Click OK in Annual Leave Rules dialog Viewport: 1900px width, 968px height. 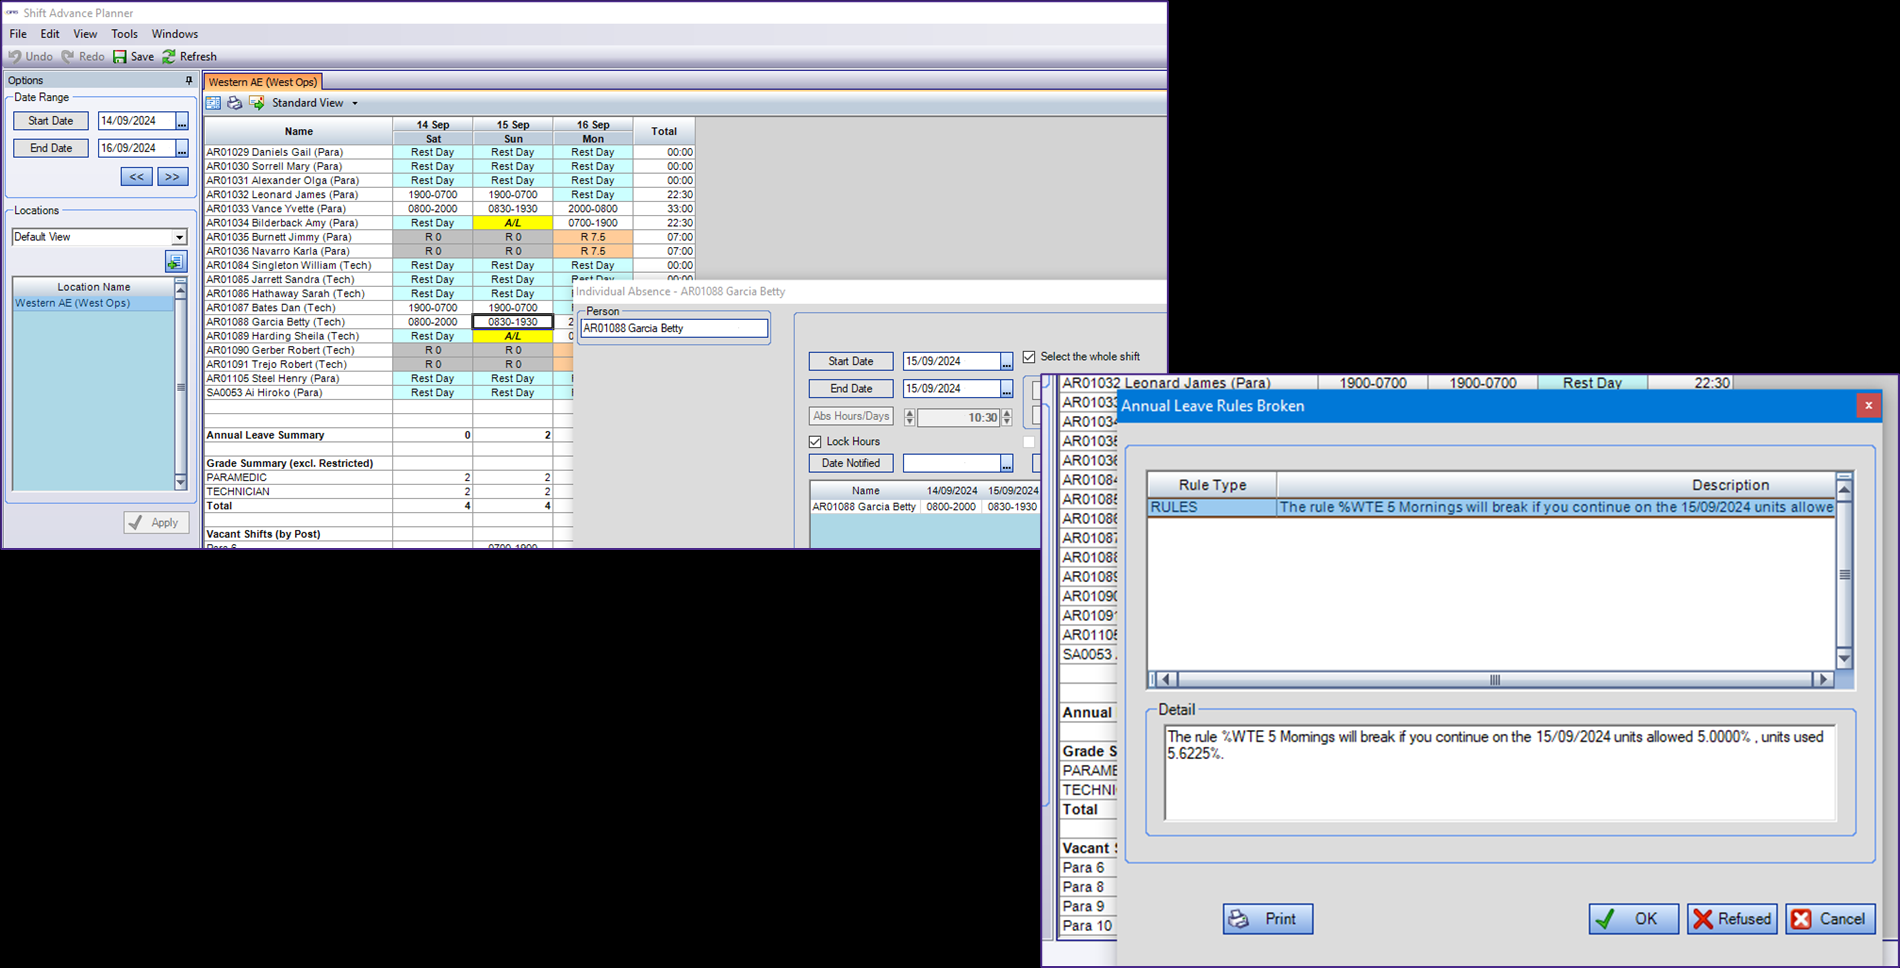pyautogui.click(x=1633, y=919)
